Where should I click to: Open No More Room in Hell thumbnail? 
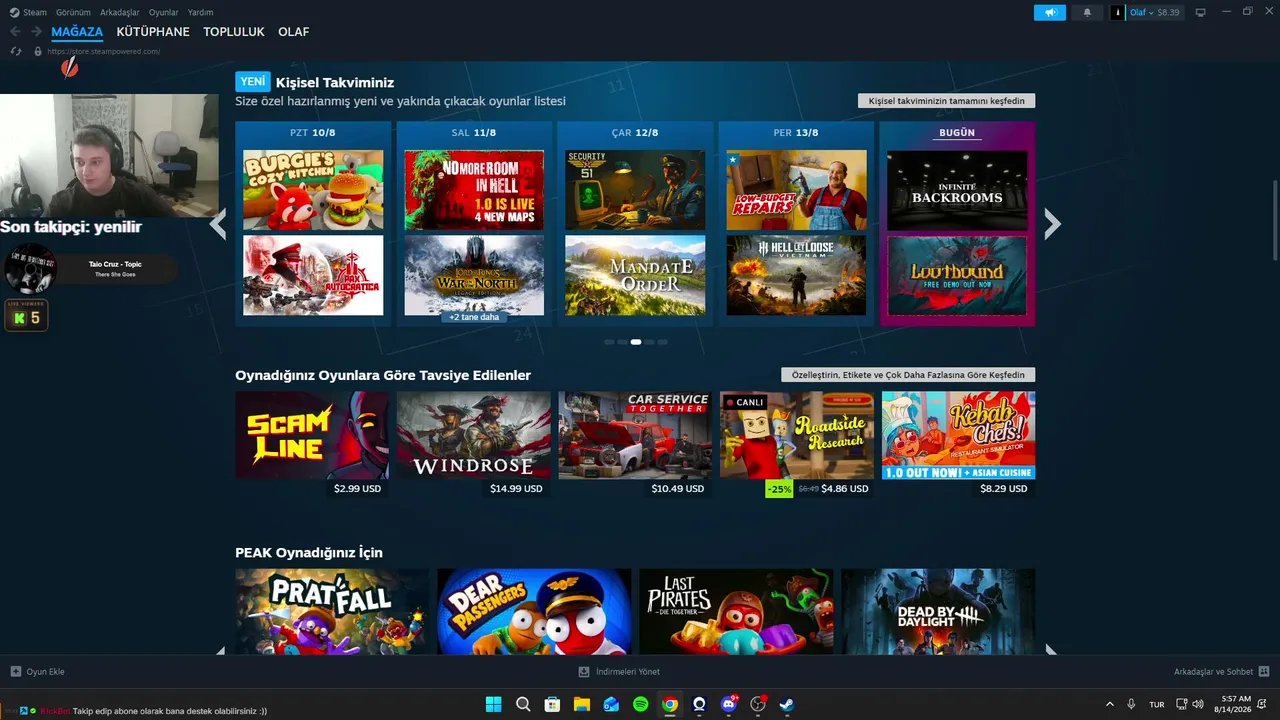coord(474,190)
